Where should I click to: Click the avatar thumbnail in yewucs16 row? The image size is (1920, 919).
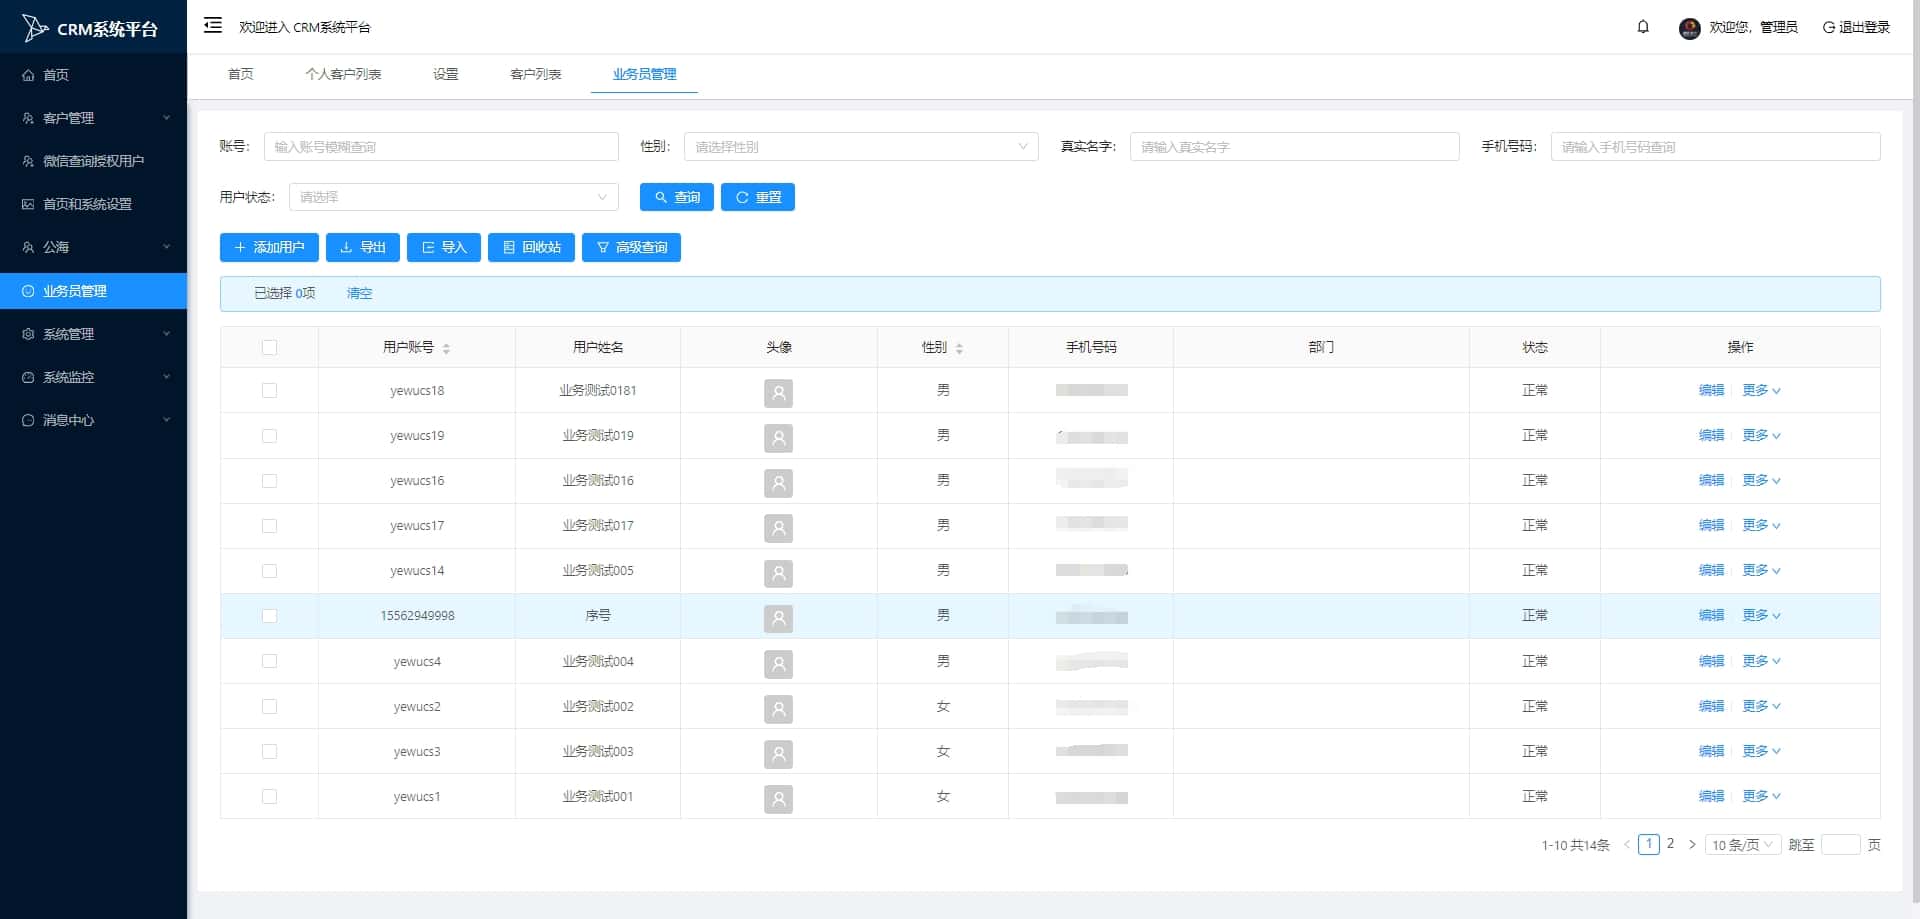tap(778, 483)
